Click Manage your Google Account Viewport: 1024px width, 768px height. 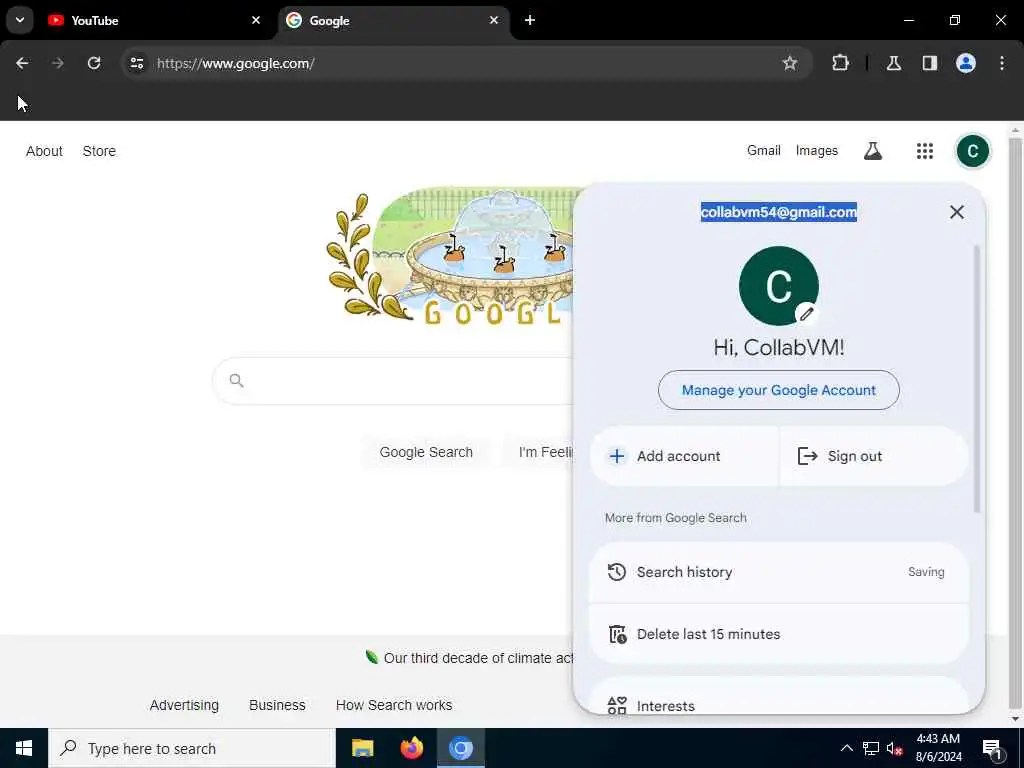point(778,390)
